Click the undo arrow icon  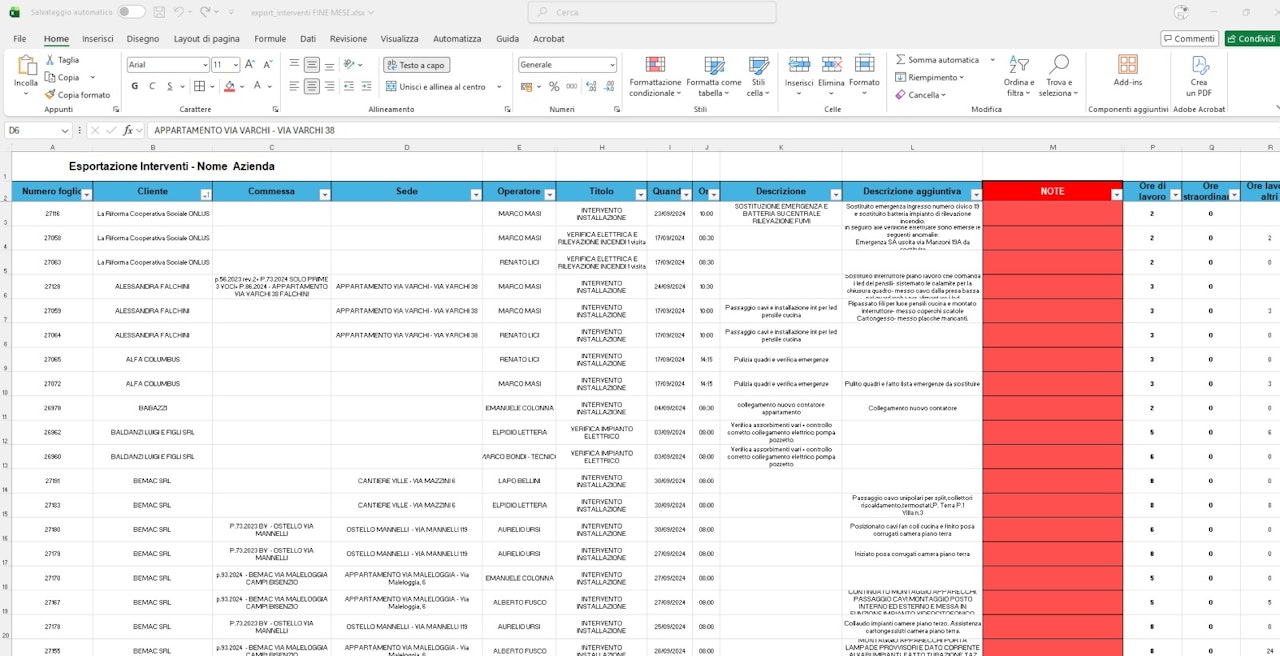pos(178,12)
